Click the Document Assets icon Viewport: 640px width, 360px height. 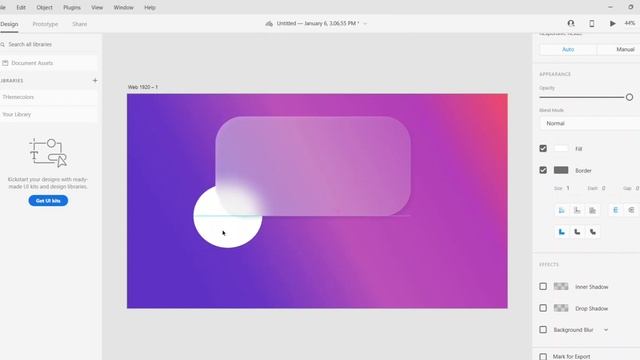point(5,63)
